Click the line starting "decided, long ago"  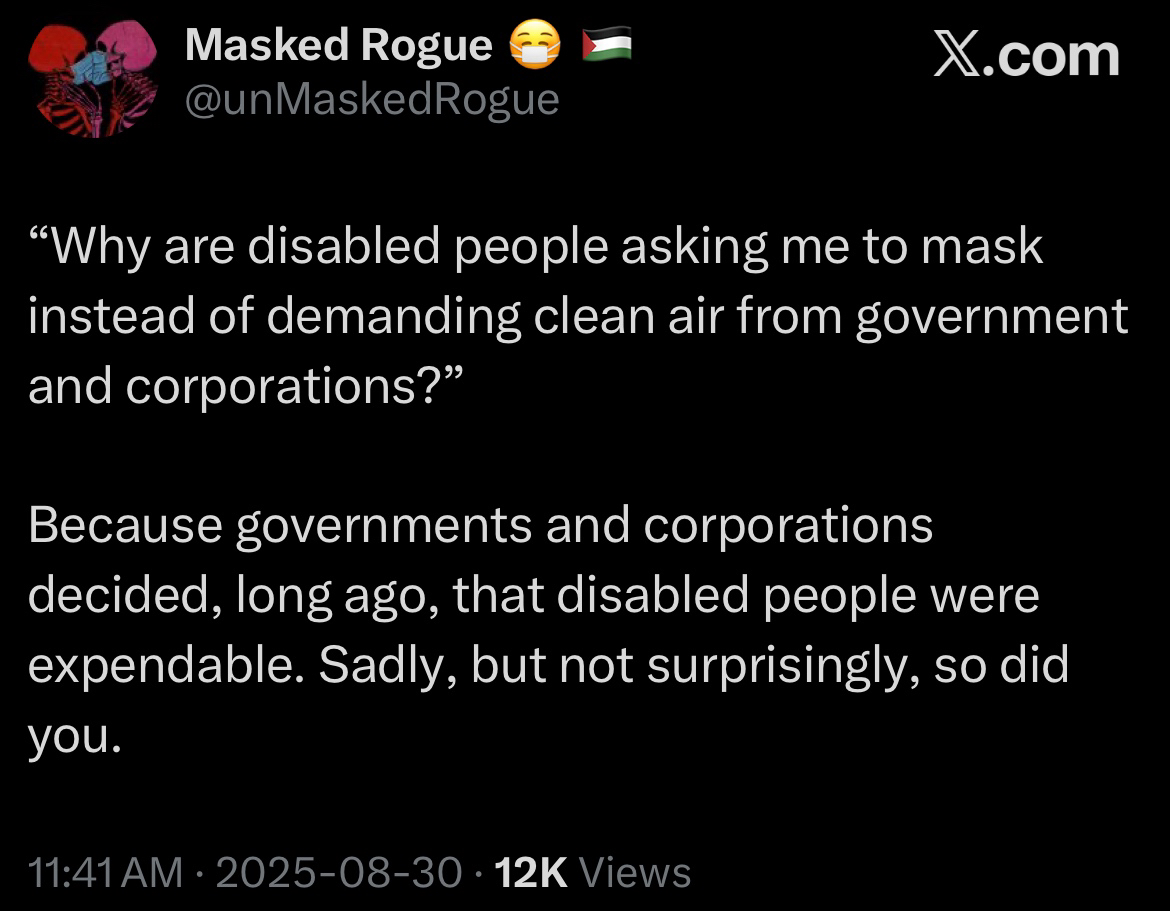(533, 596)
